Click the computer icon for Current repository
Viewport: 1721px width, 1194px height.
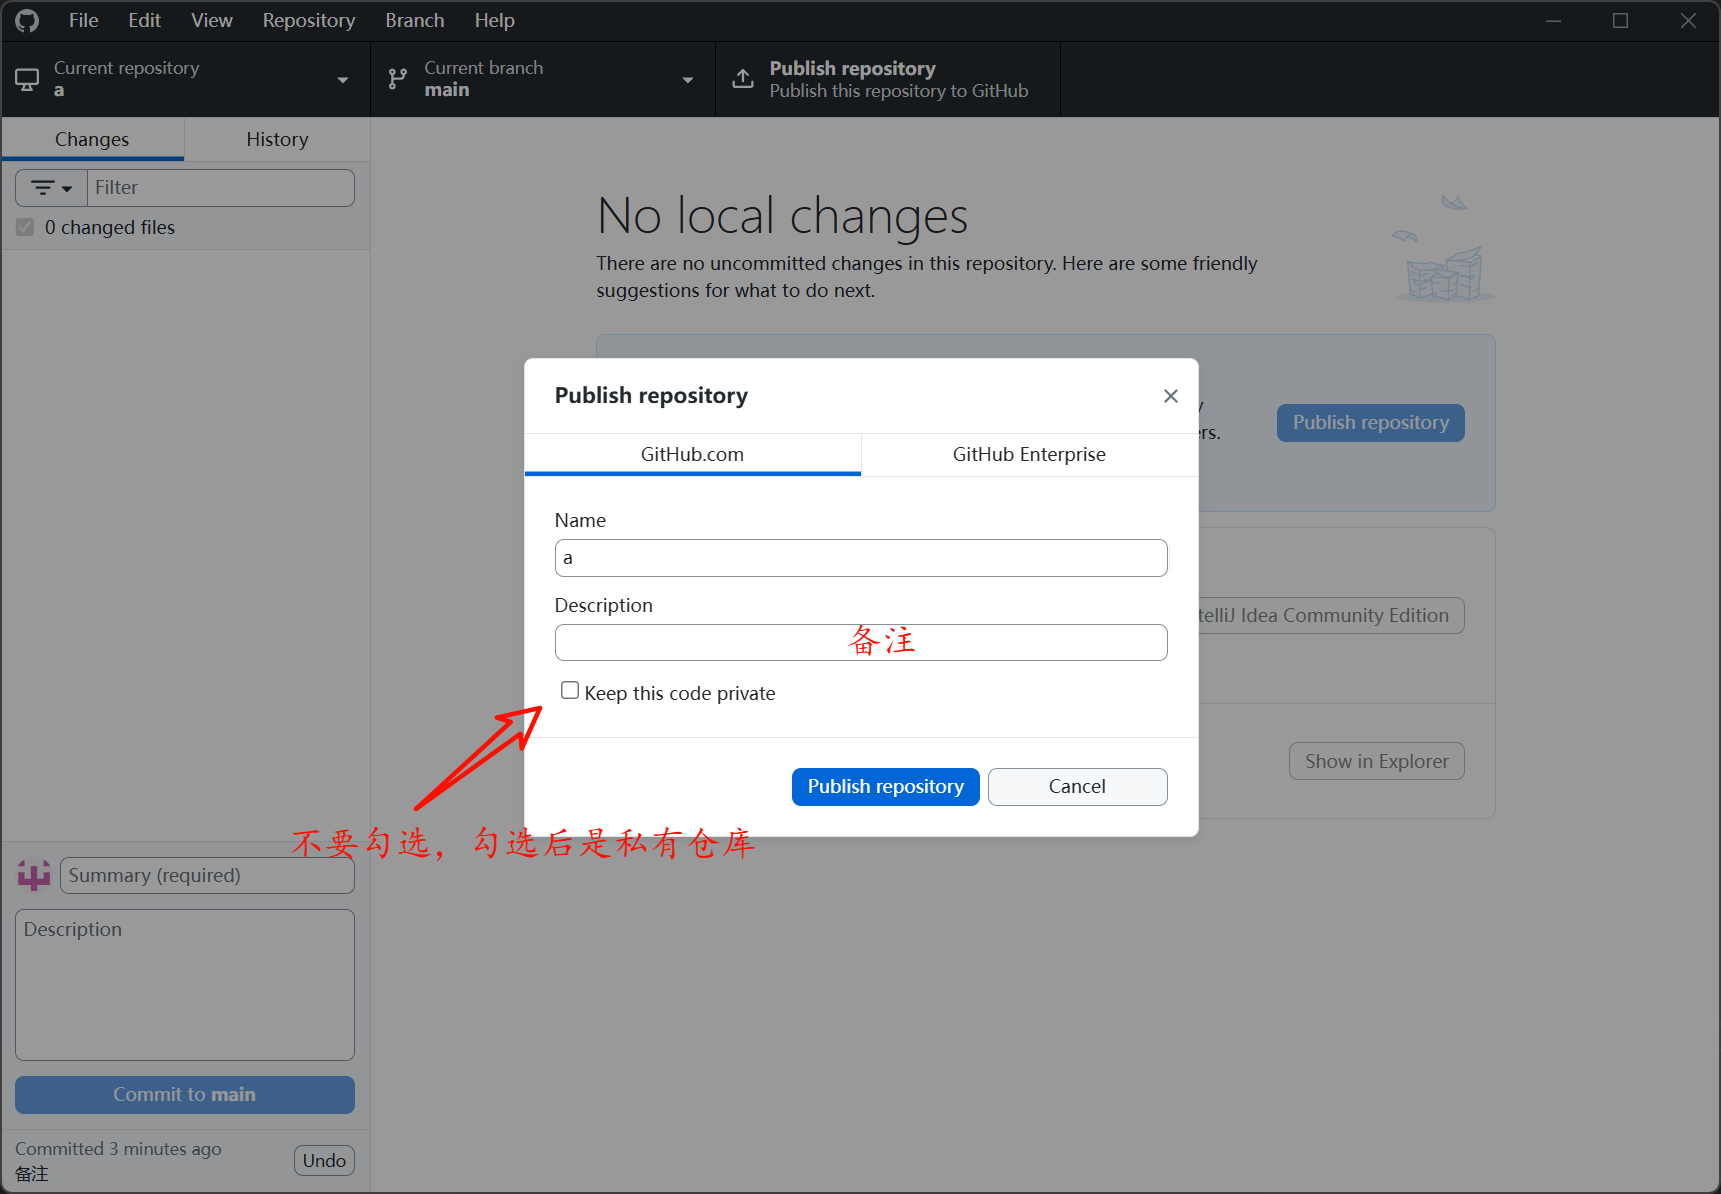27,79
